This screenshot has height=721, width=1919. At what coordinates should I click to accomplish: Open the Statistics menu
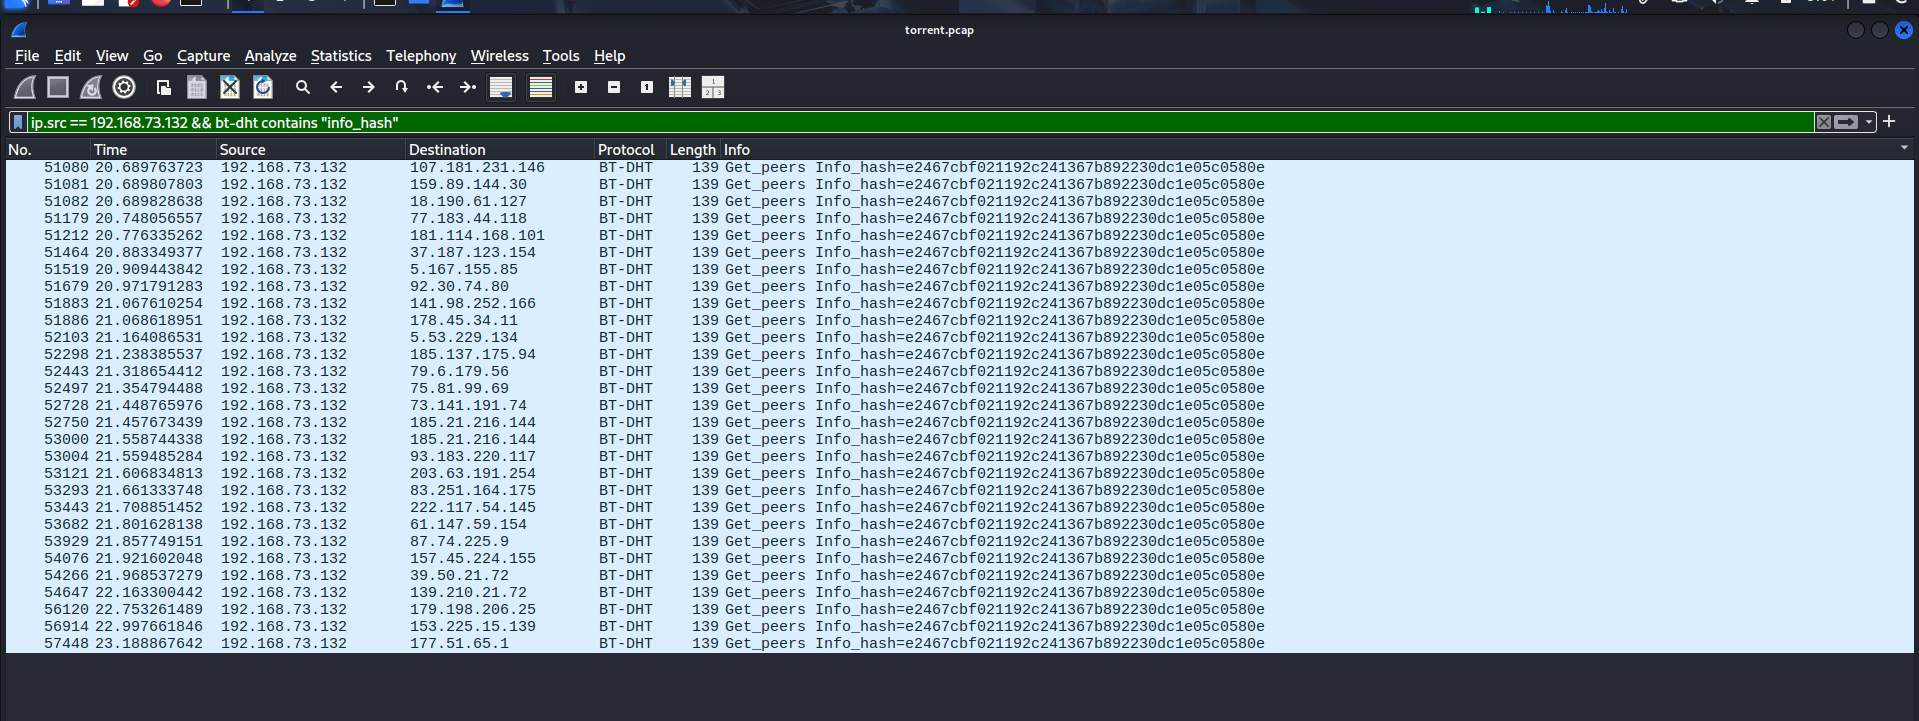click(340, 56)
